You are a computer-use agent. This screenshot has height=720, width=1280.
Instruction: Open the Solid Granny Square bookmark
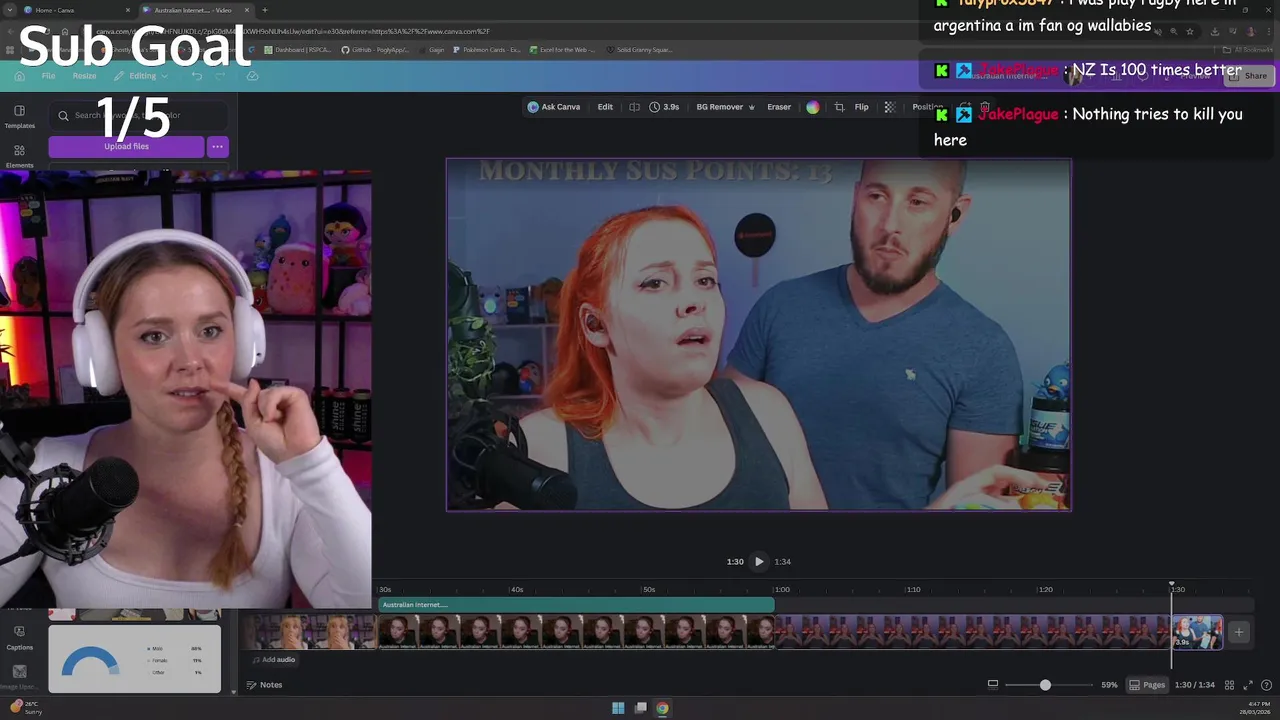pos(639,49)
